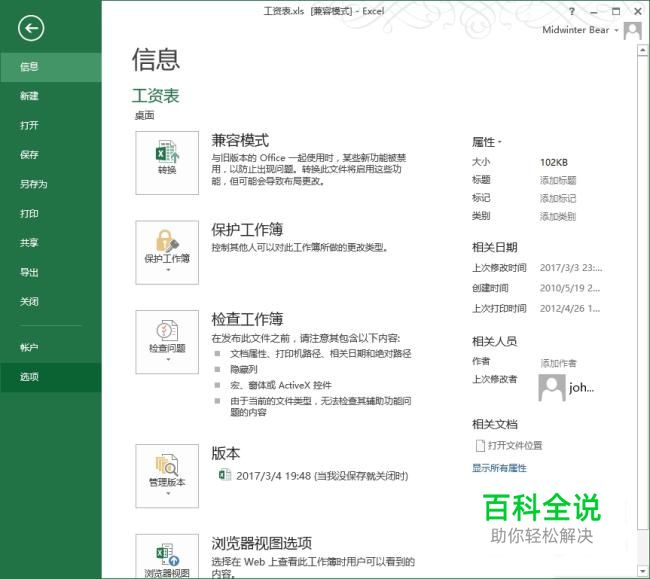This screenshot has height=579, width=650.
Task: Click the scrollbar up arrow
Action: (x=643, y=51)
